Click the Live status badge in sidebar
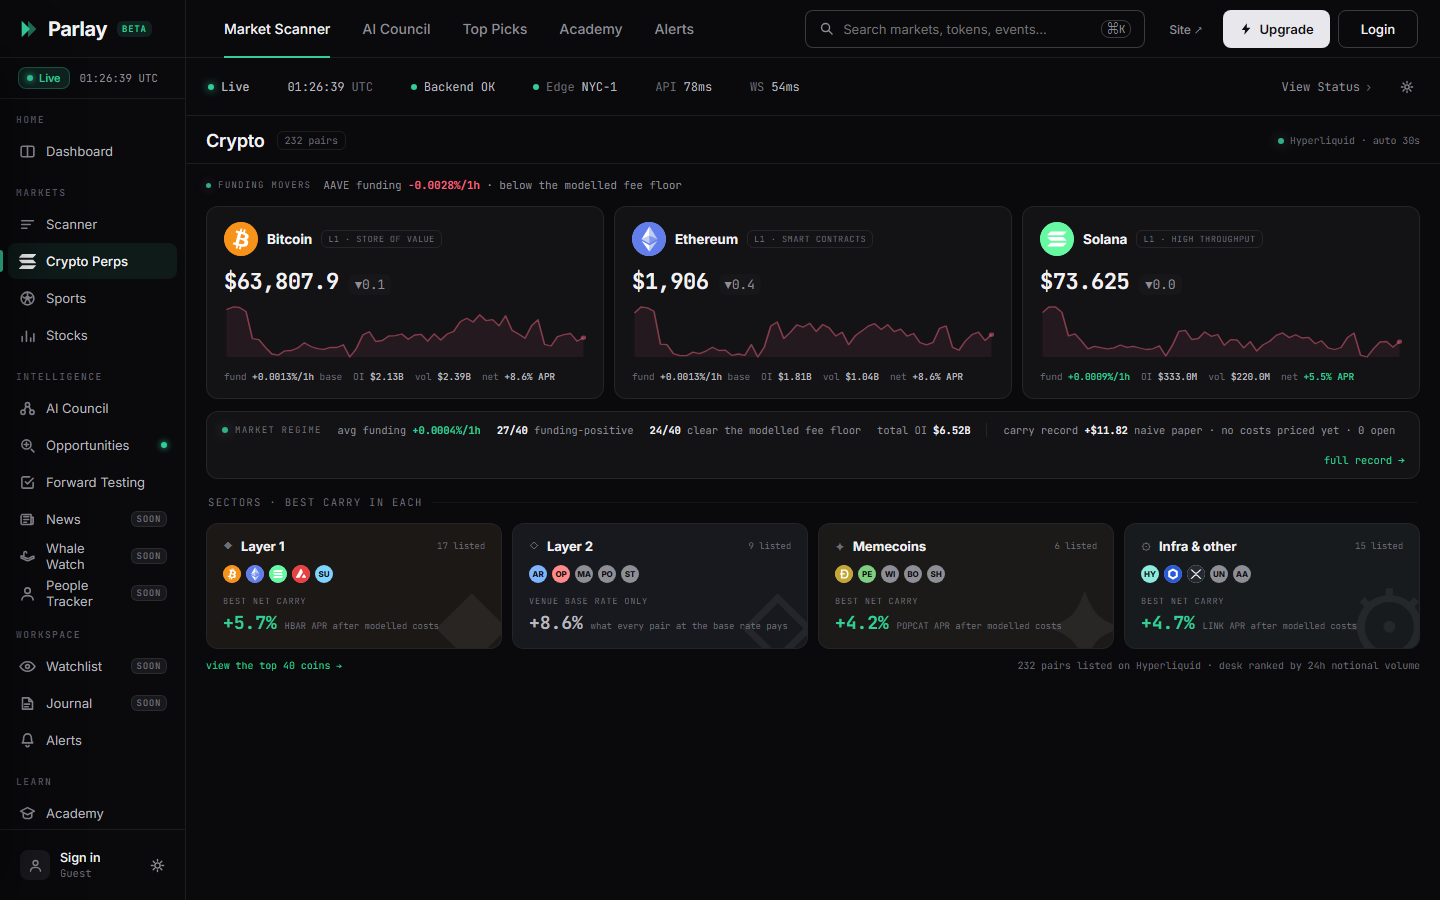 (44, 78)
